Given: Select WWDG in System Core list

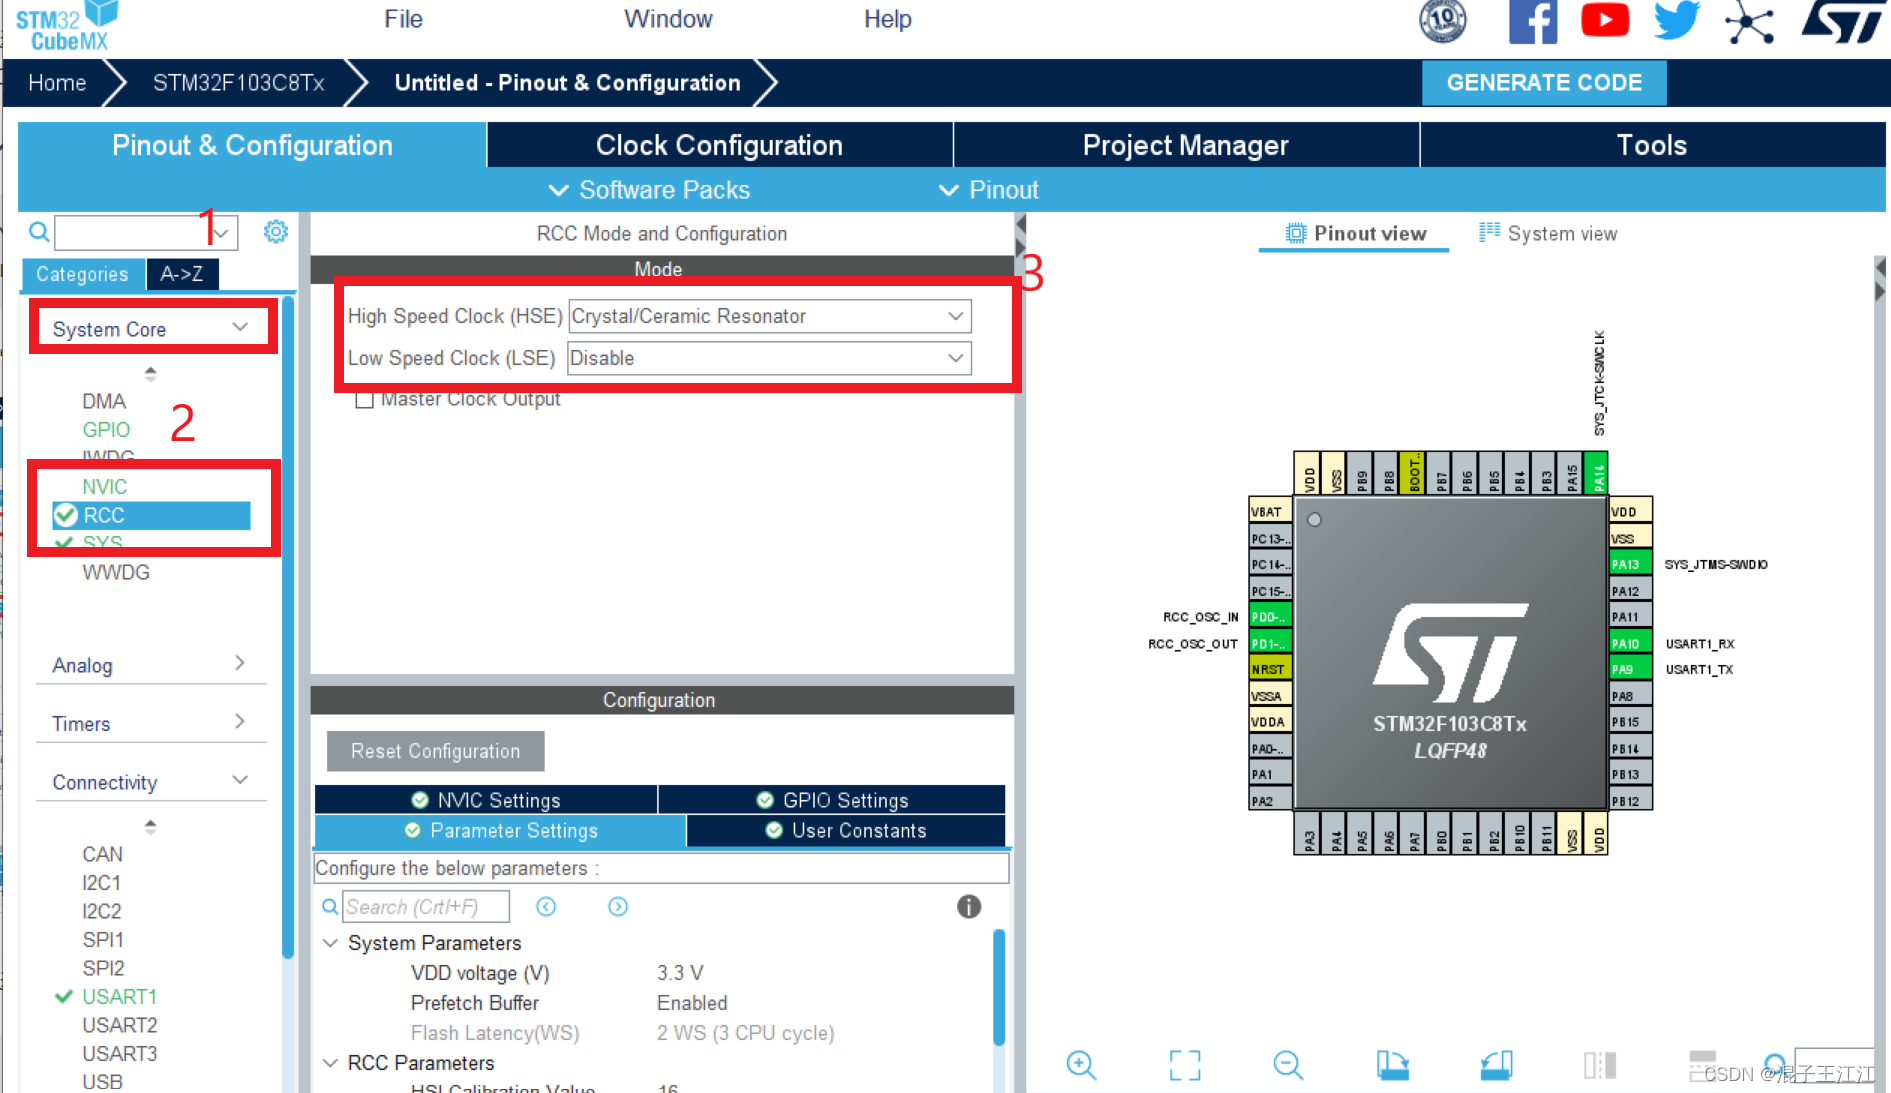Looking at the screenshot, I should pyautogui.click(x=116, y=572).
